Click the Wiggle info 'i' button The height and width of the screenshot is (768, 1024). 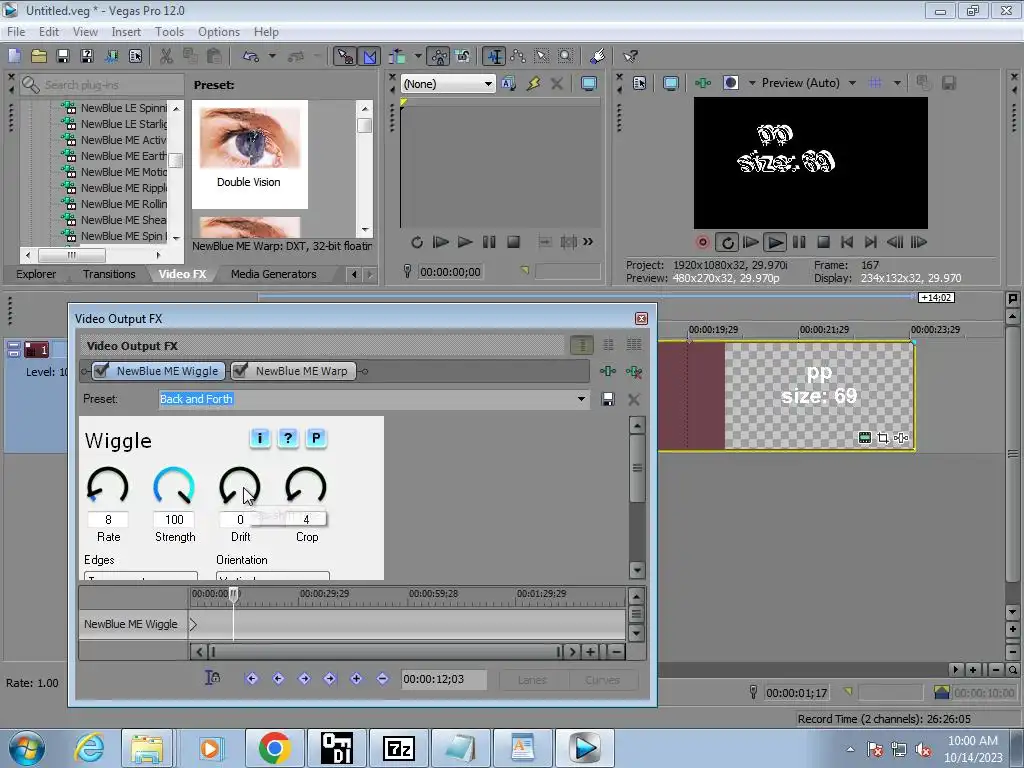(260, 438)
